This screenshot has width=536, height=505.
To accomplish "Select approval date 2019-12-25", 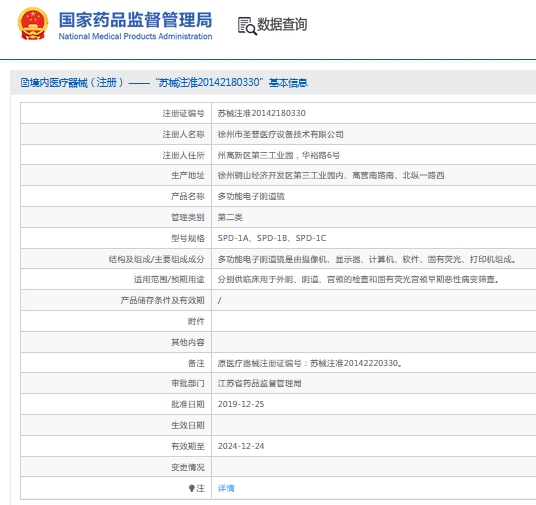I will (241, 404).
